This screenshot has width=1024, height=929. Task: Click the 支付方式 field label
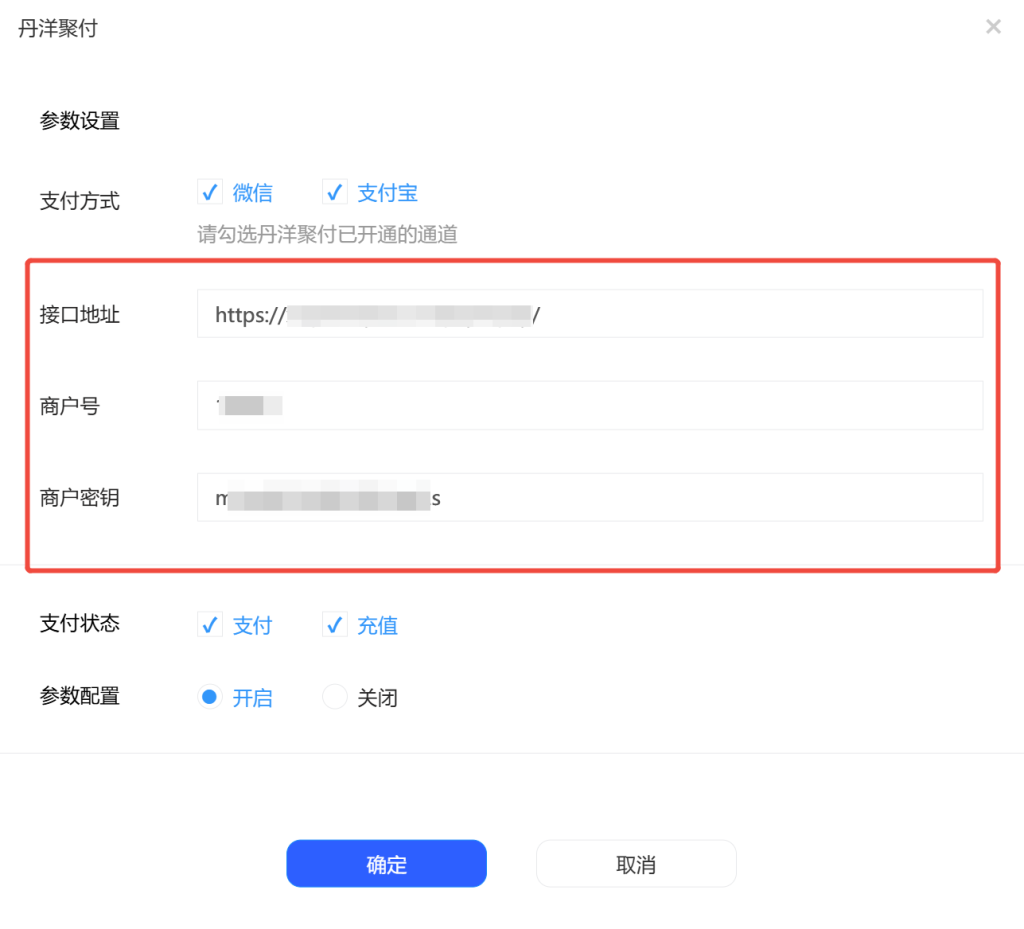click(80, 201)
